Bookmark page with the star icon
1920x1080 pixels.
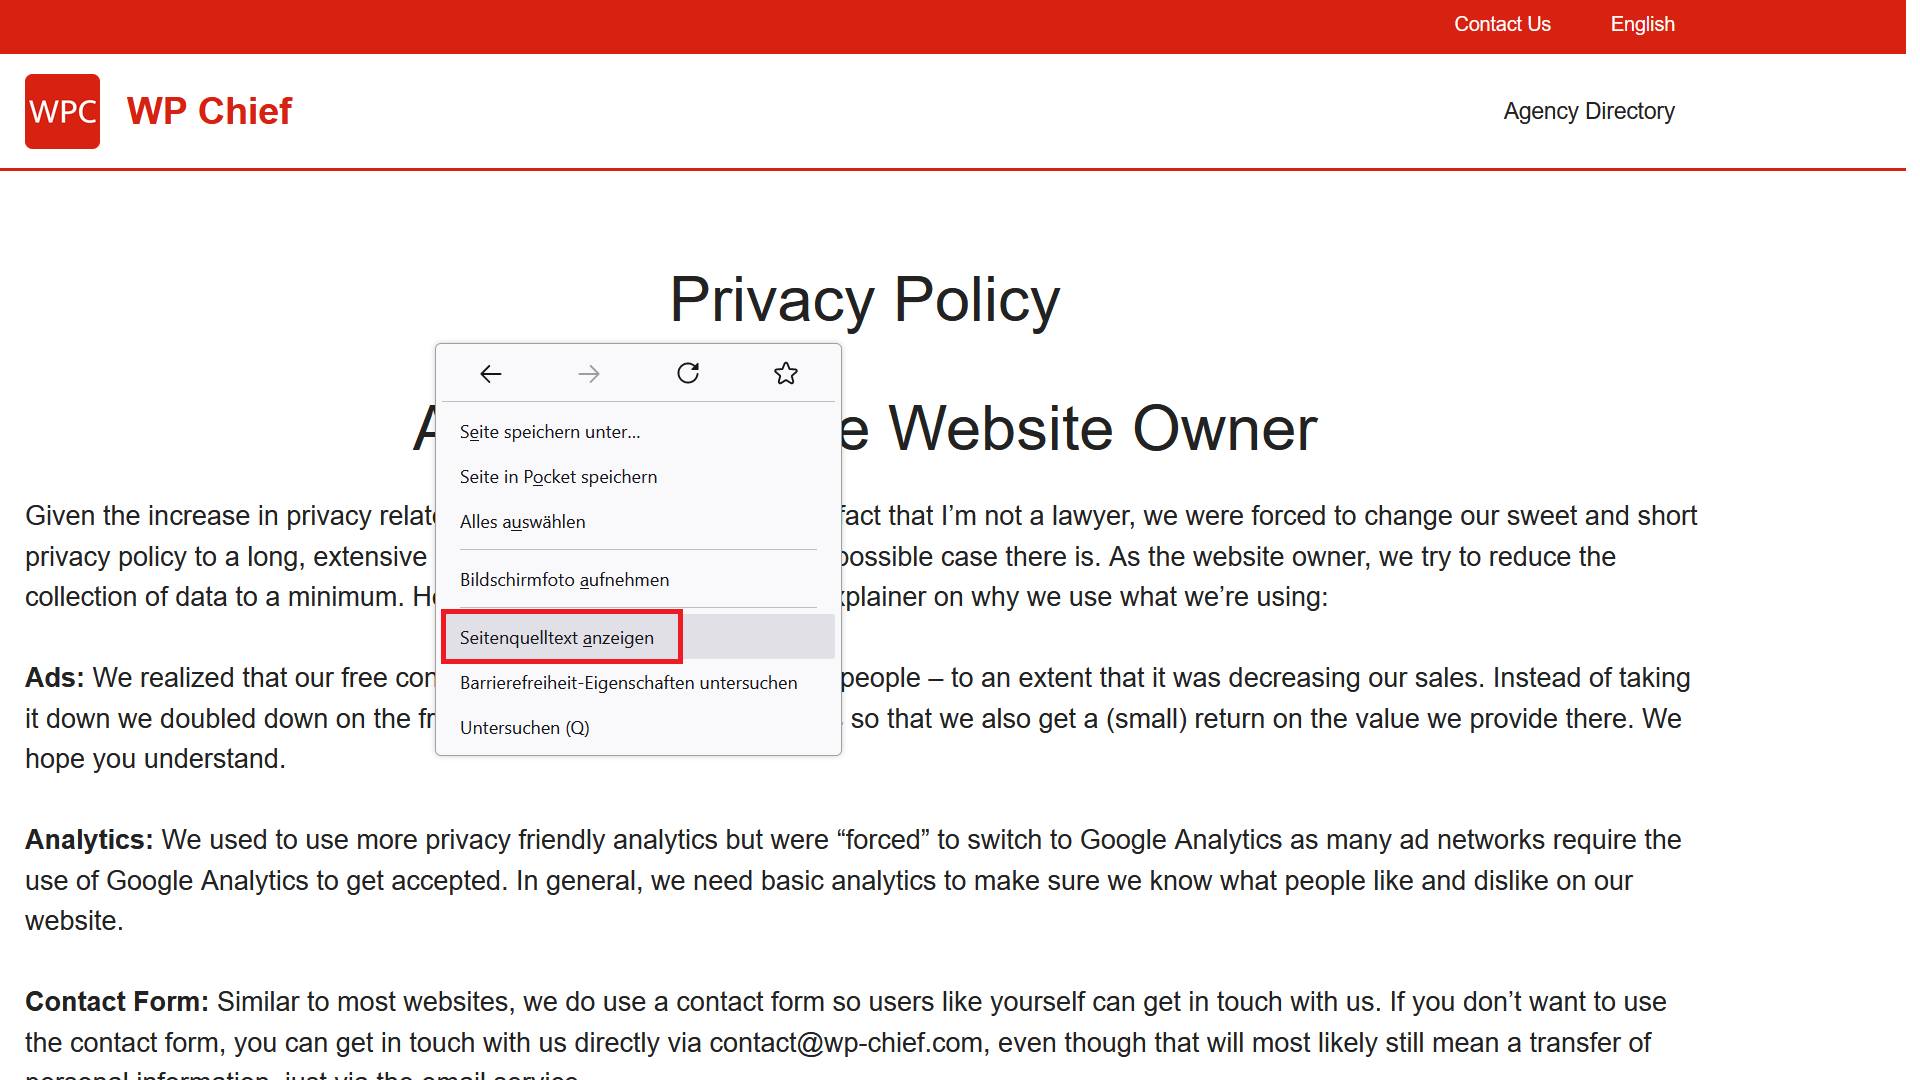point(786,373)
